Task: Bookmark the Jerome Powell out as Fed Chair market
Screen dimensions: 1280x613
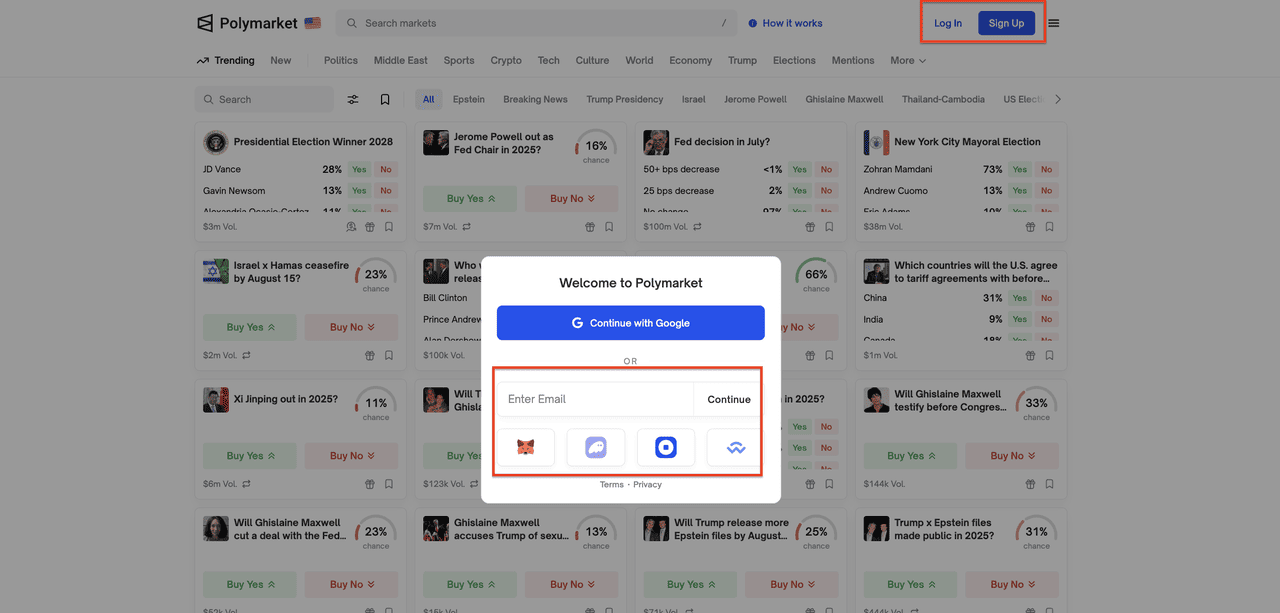Action: (x=609, y=227)
